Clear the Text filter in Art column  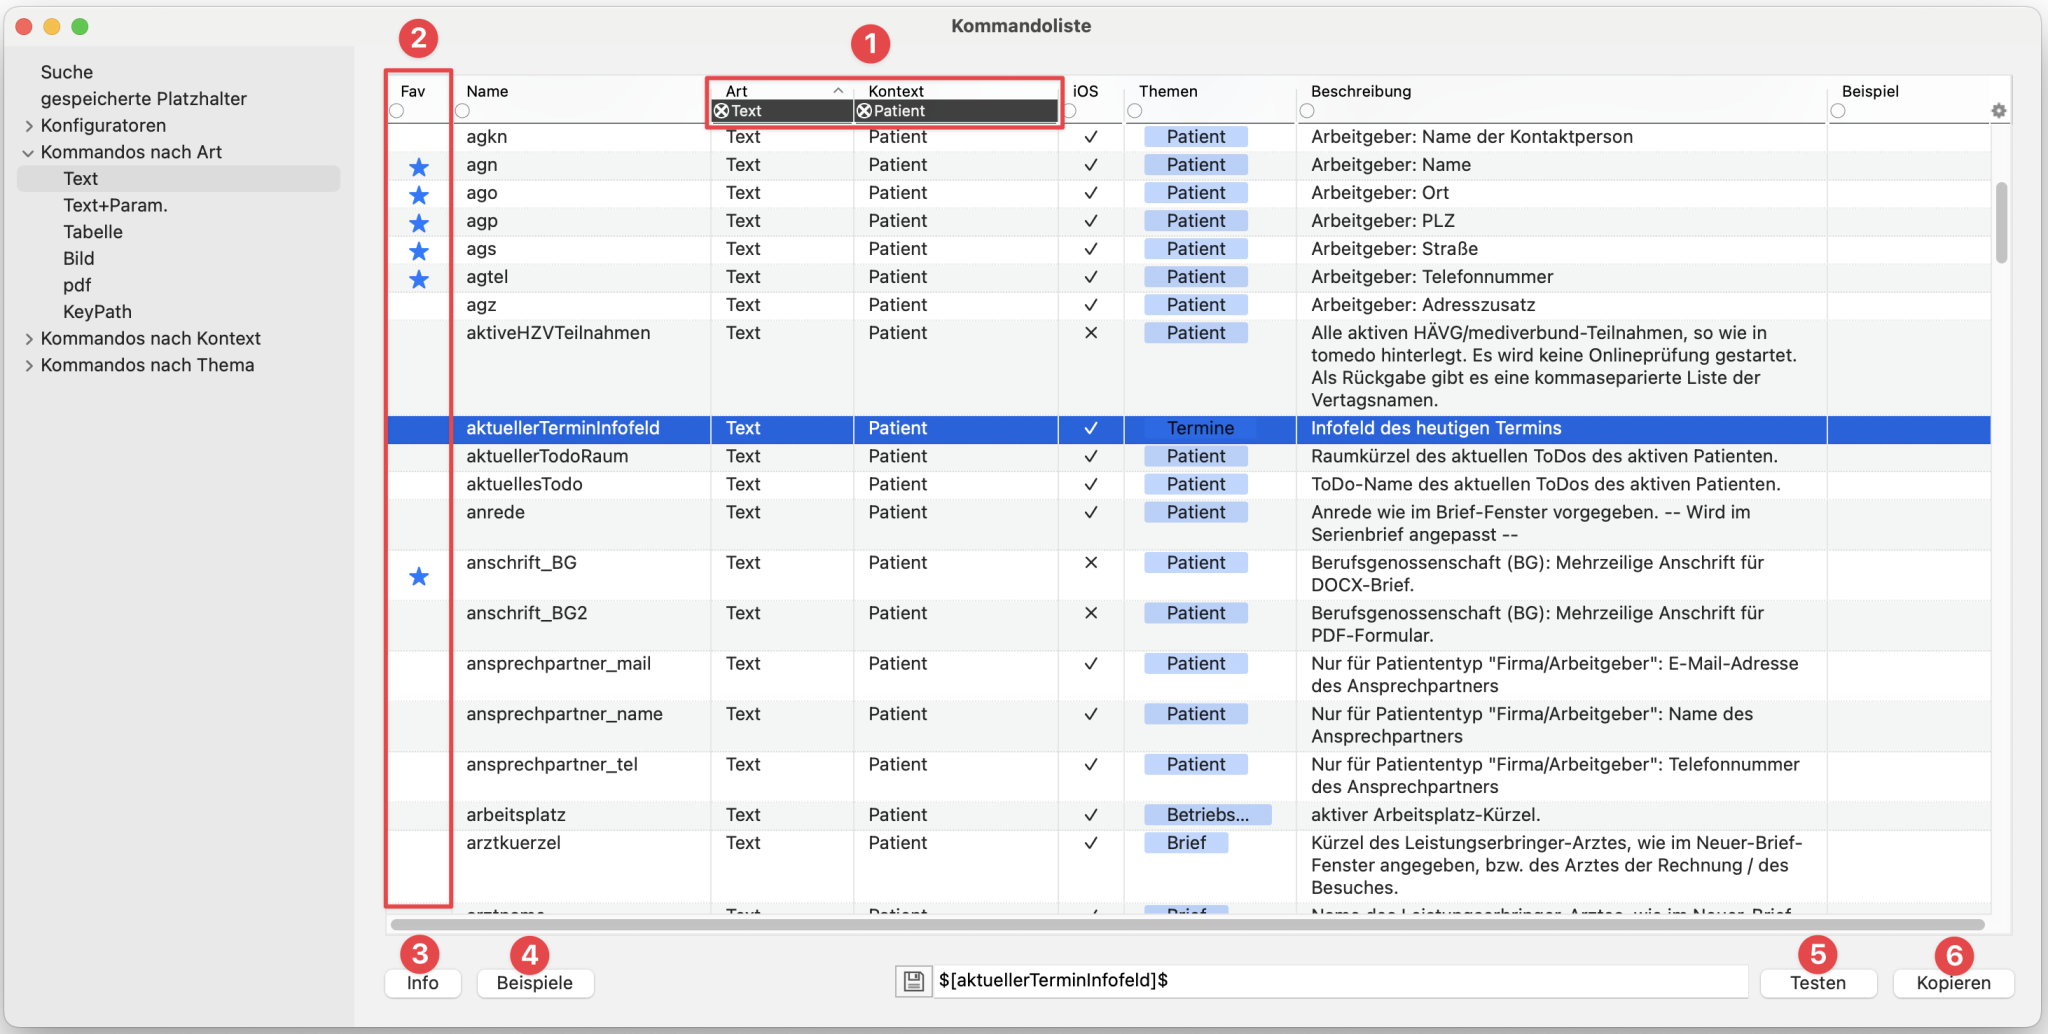tap(721, 111)
